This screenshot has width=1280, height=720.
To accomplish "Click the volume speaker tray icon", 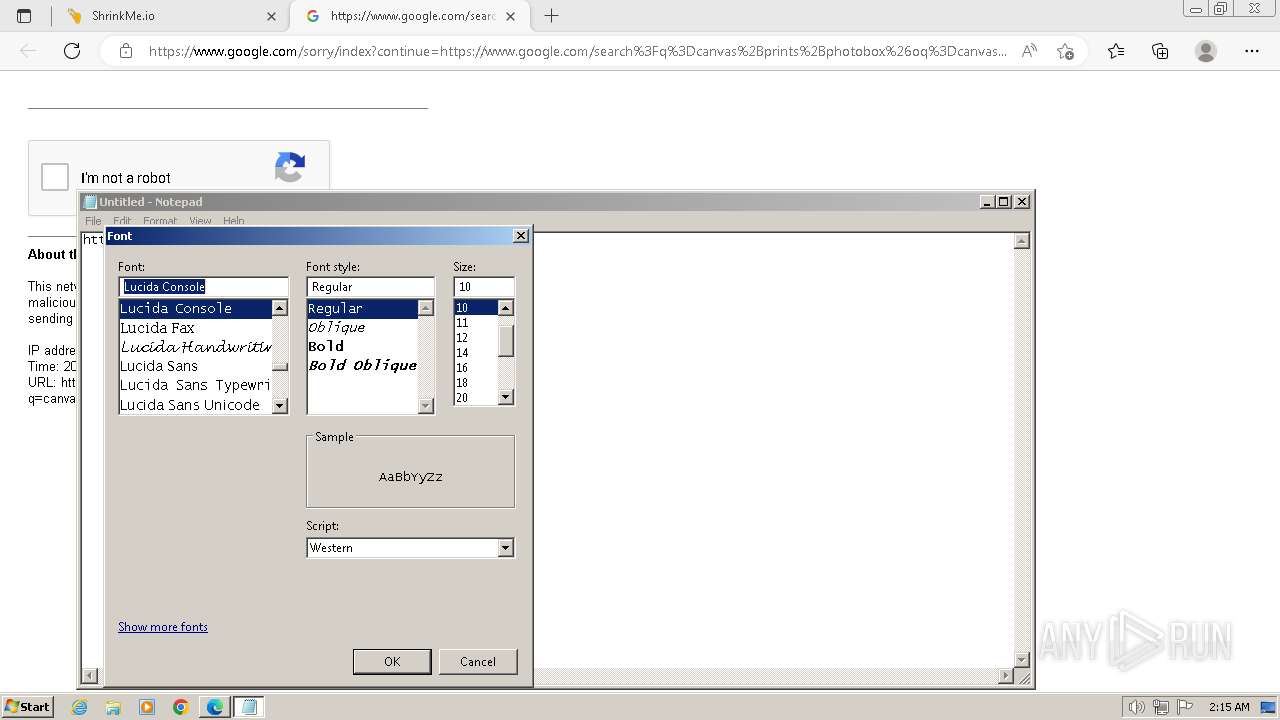I will pos(1137,707).
